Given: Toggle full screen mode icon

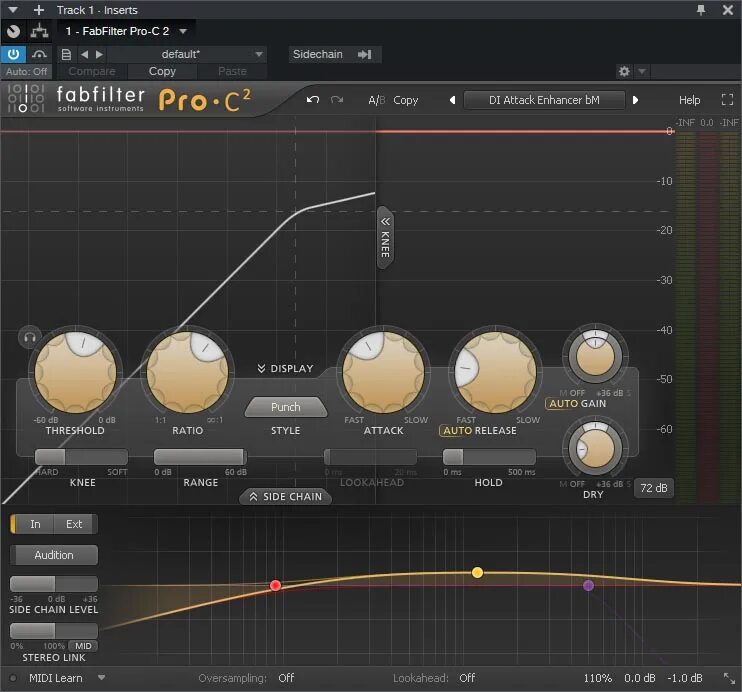Looking at the screenshot, I should click(x=727, y=100).
